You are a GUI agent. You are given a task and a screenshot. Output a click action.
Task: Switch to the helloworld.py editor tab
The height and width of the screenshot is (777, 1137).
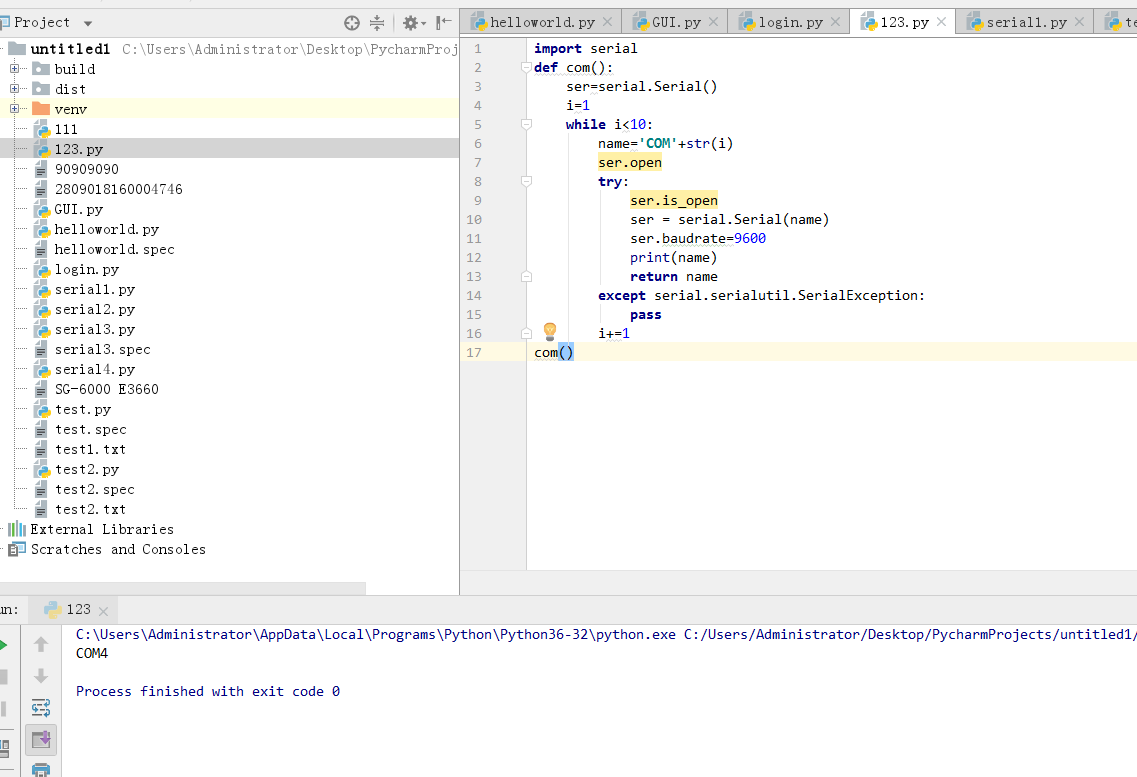coord(541,22)
